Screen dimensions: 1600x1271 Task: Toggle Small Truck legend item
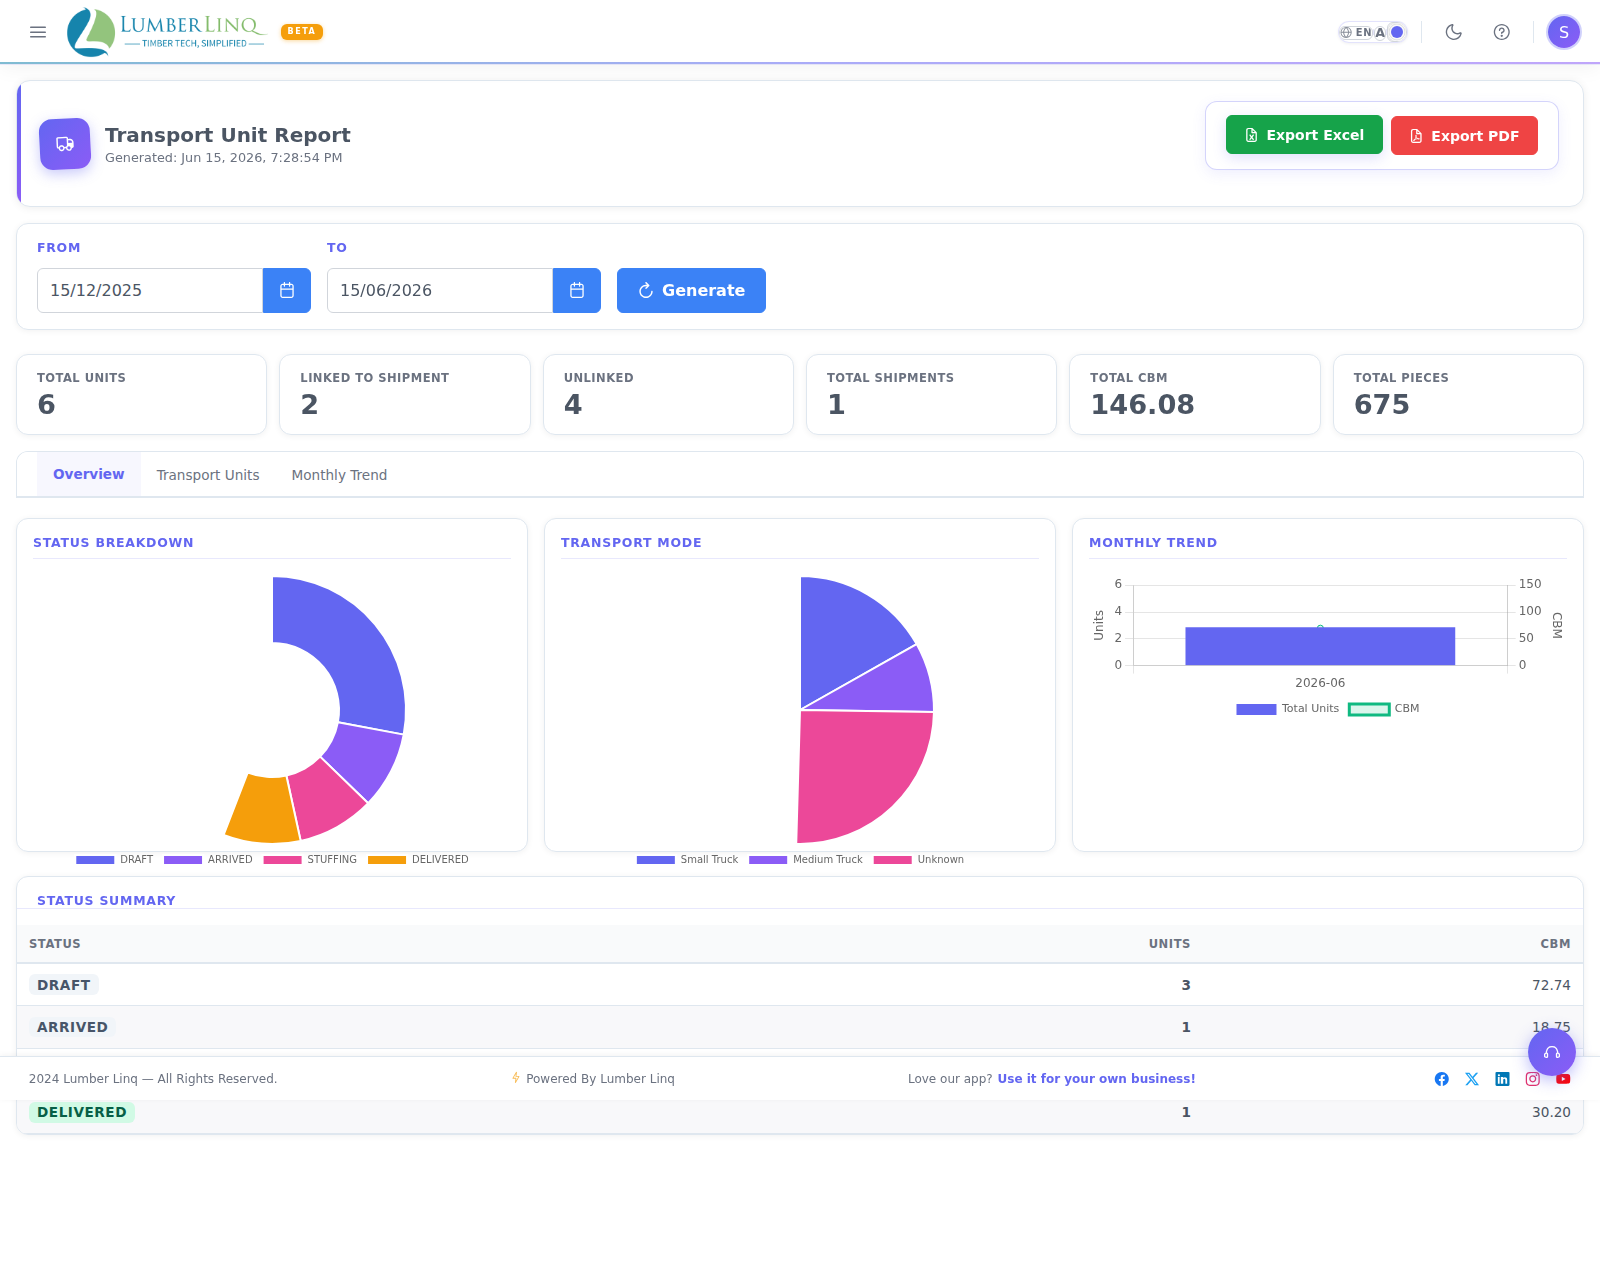(687, 860)
